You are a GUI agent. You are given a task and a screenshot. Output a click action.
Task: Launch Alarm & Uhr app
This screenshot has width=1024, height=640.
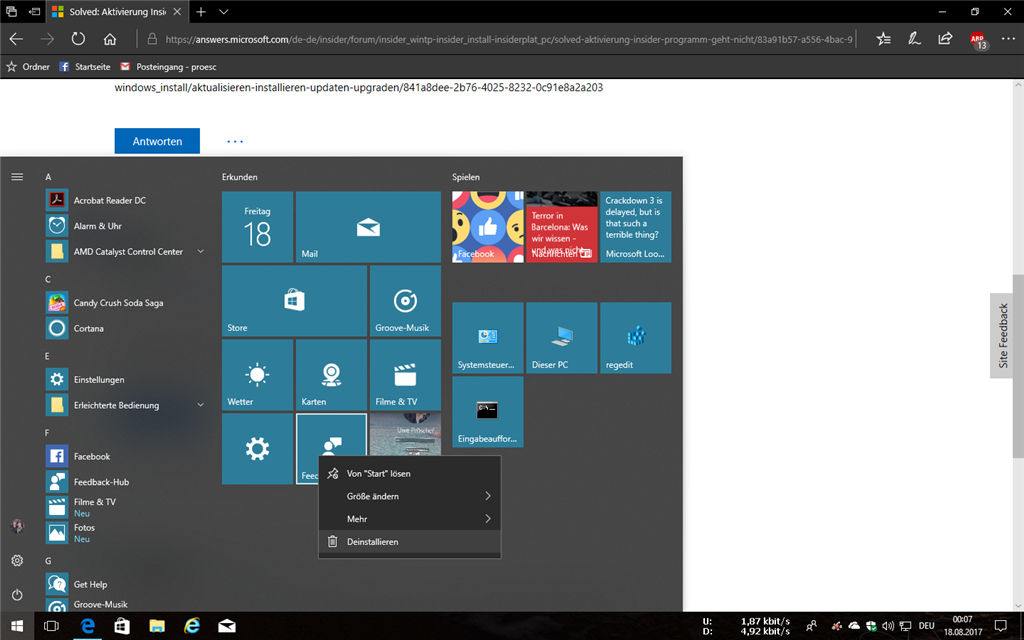coord(124,226)
